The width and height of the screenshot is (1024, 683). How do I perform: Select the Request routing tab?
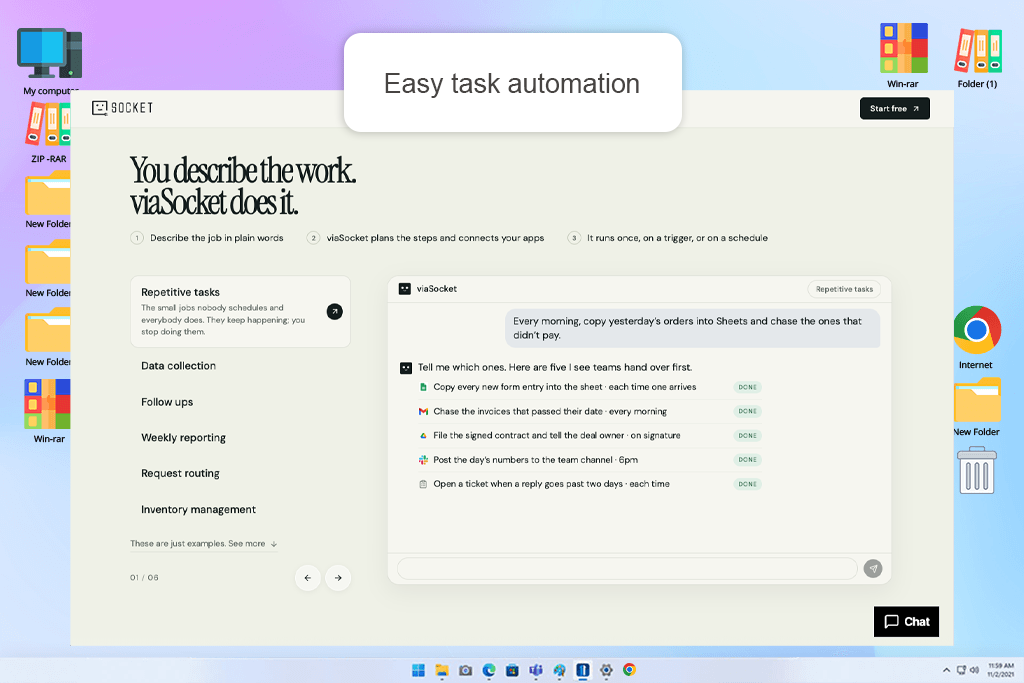tap(180, 473)
